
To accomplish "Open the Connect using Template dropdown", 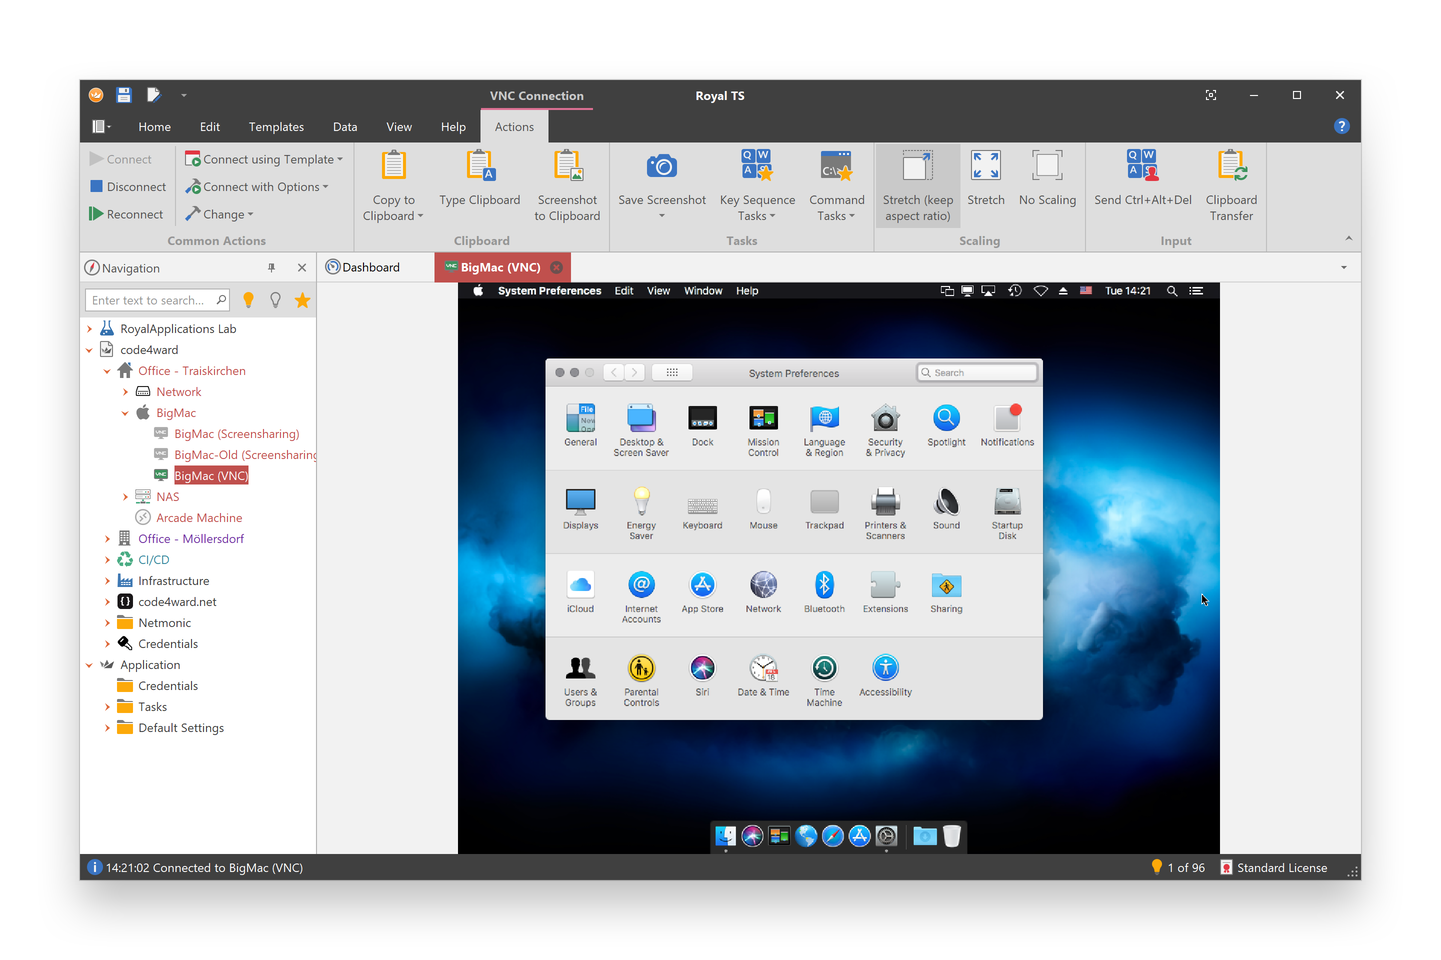I will [x=264, y=158].
